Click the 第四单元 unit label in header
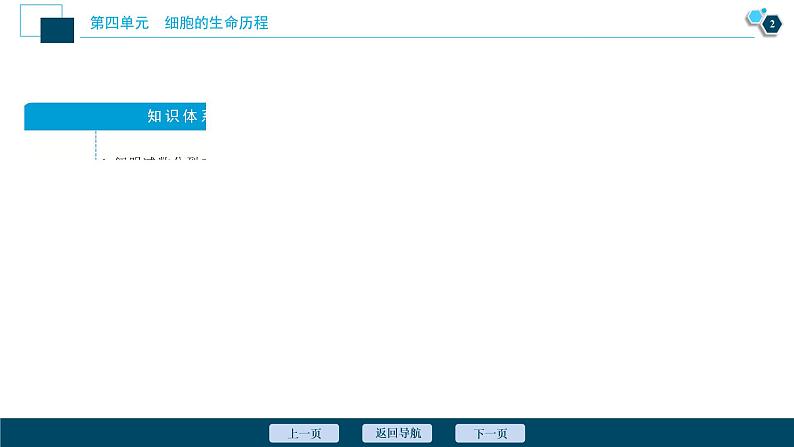 click(x=119, y=22)
